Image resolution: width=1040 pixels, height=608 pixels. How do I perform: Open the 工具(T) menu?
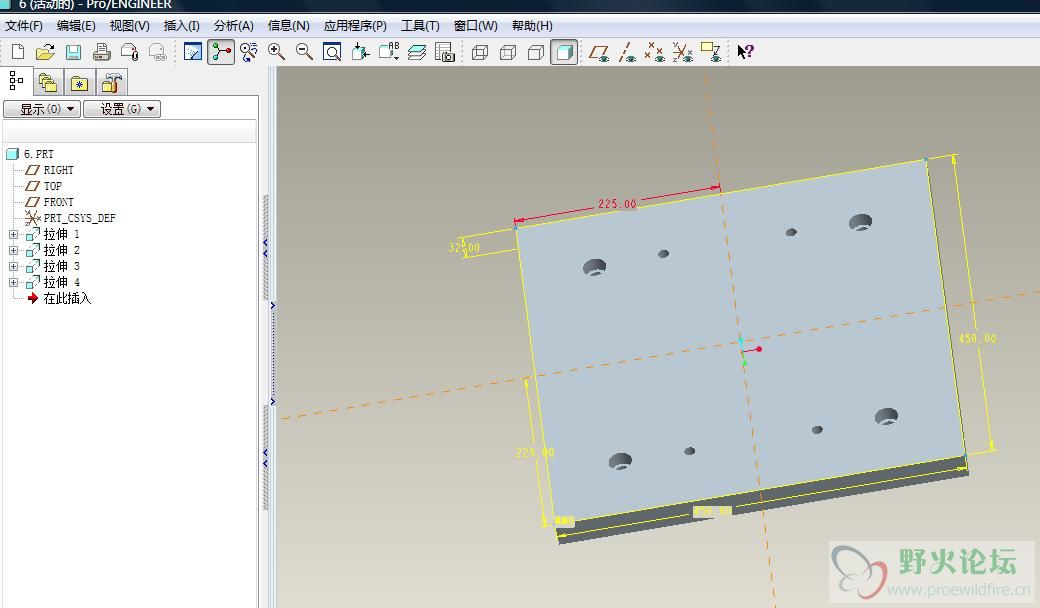[x=420, y=26]
